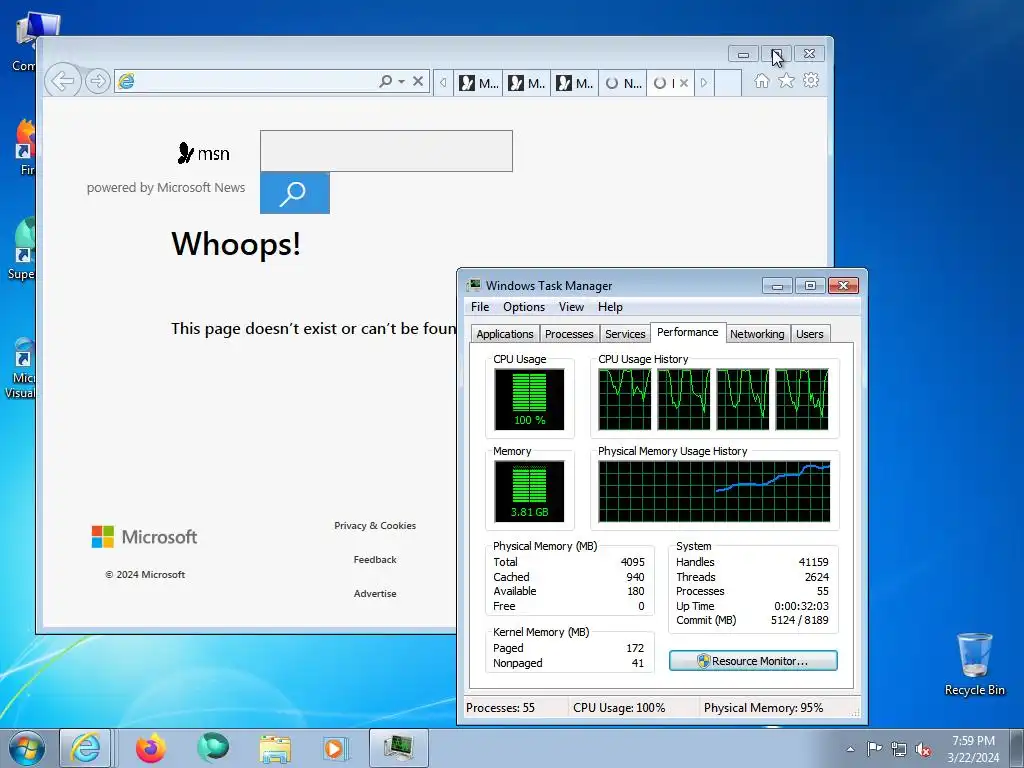Click the msn logo on the page
Image resolution: width=1024 pixels, height=768 pixels.
click(203, 153)
